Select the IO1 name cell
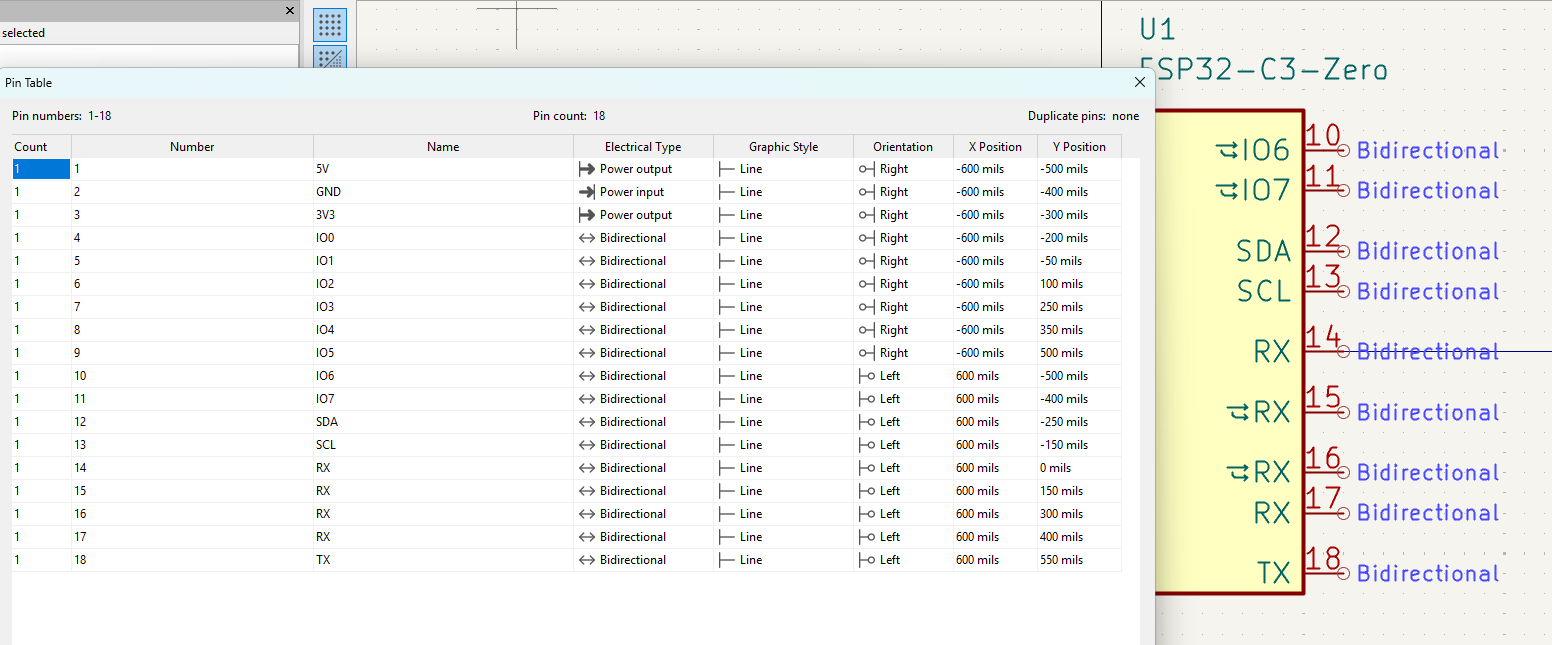Screen dimensions: 1552x645 tap(443, 261)
